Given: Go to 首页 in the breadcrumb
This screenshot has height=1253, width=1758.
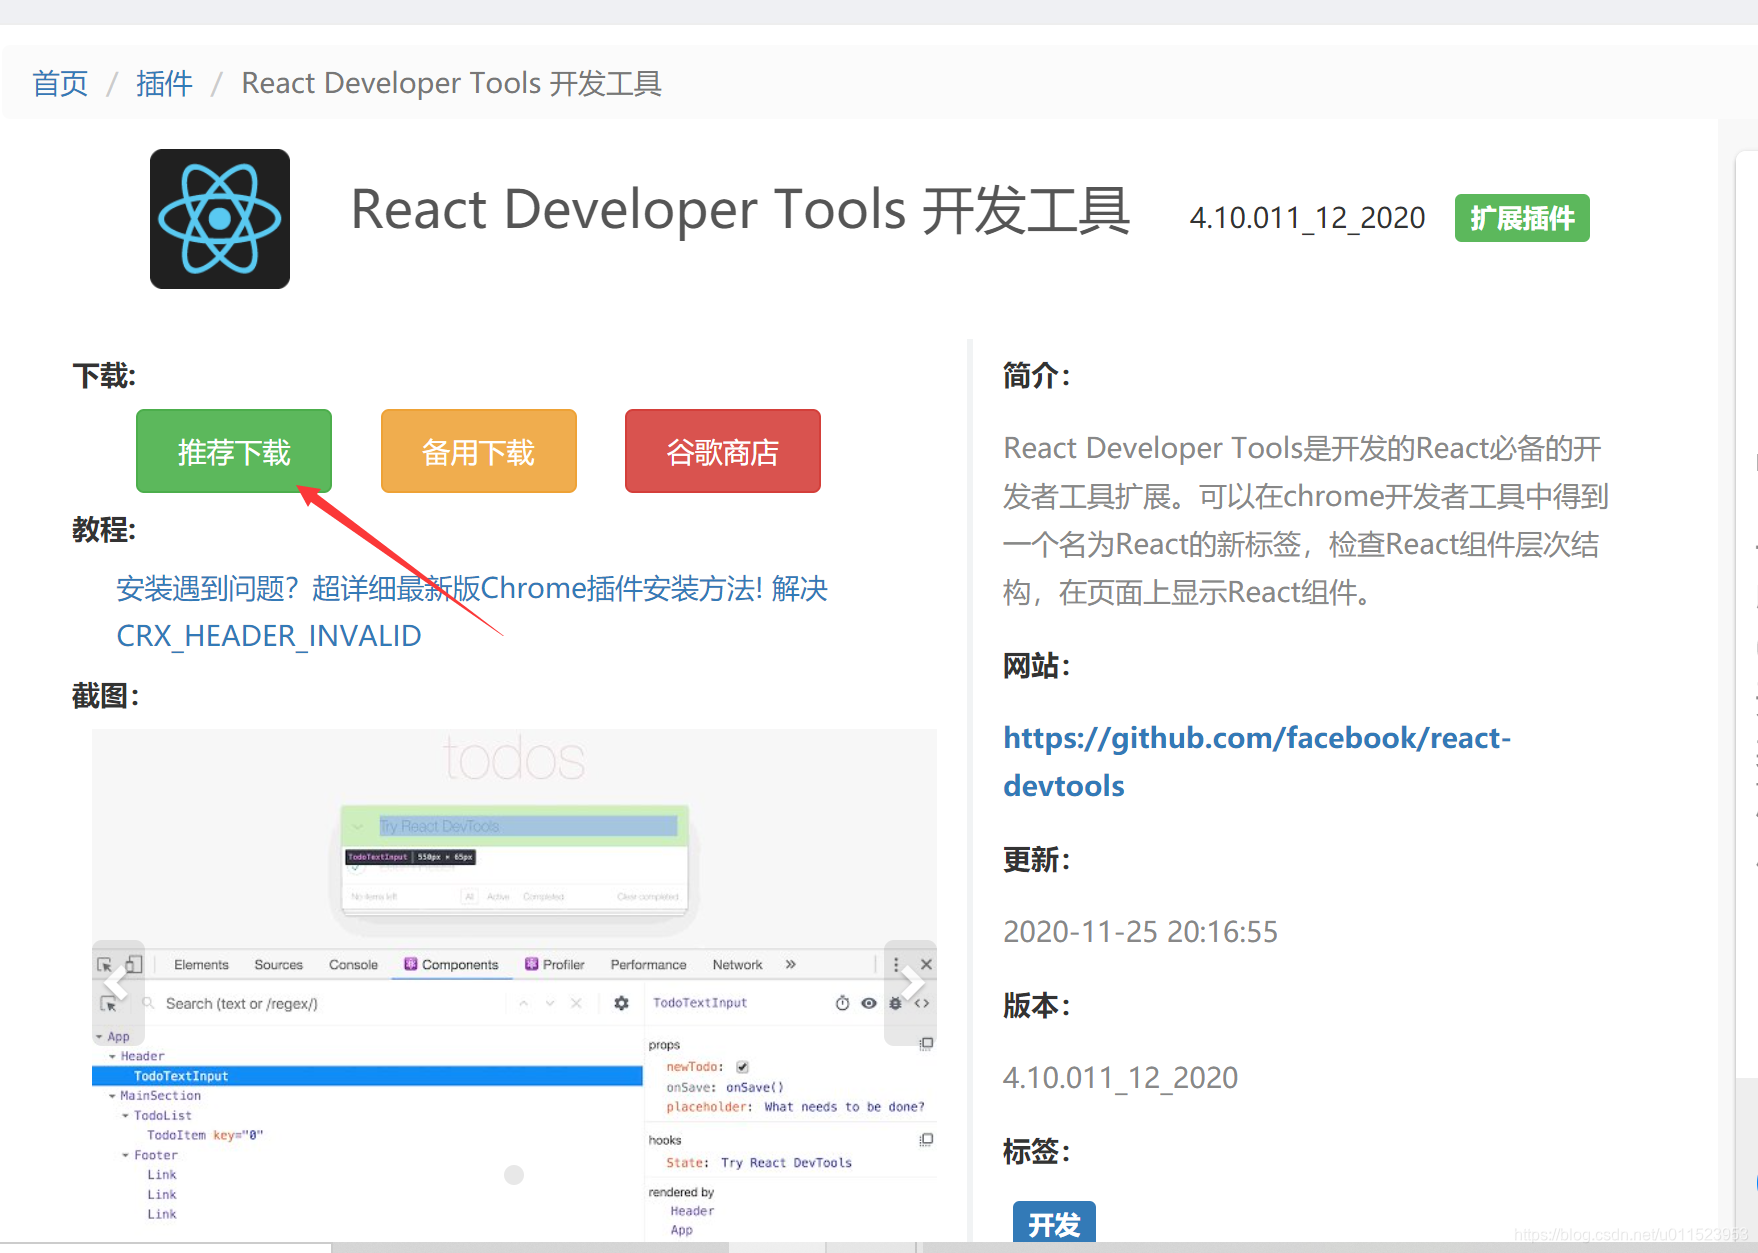Looking at the screenshot, I should pyautogui.click(x=60, y=83).
